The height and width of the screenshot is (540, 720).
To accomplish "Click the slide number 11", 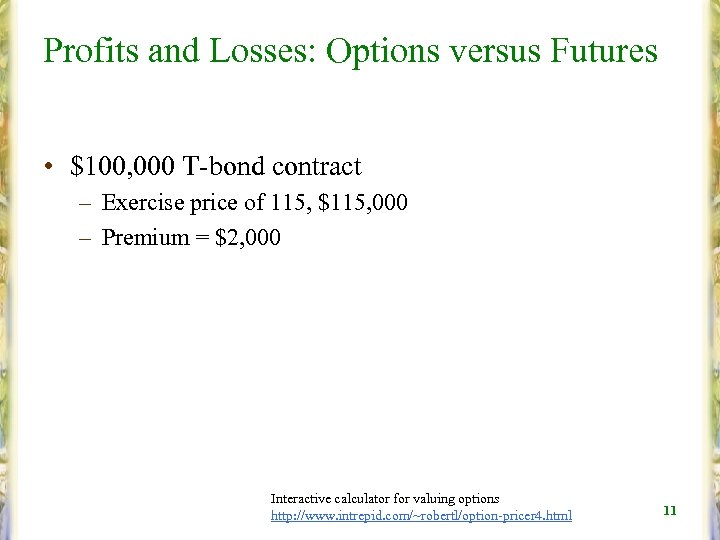I will pos(670,510).
